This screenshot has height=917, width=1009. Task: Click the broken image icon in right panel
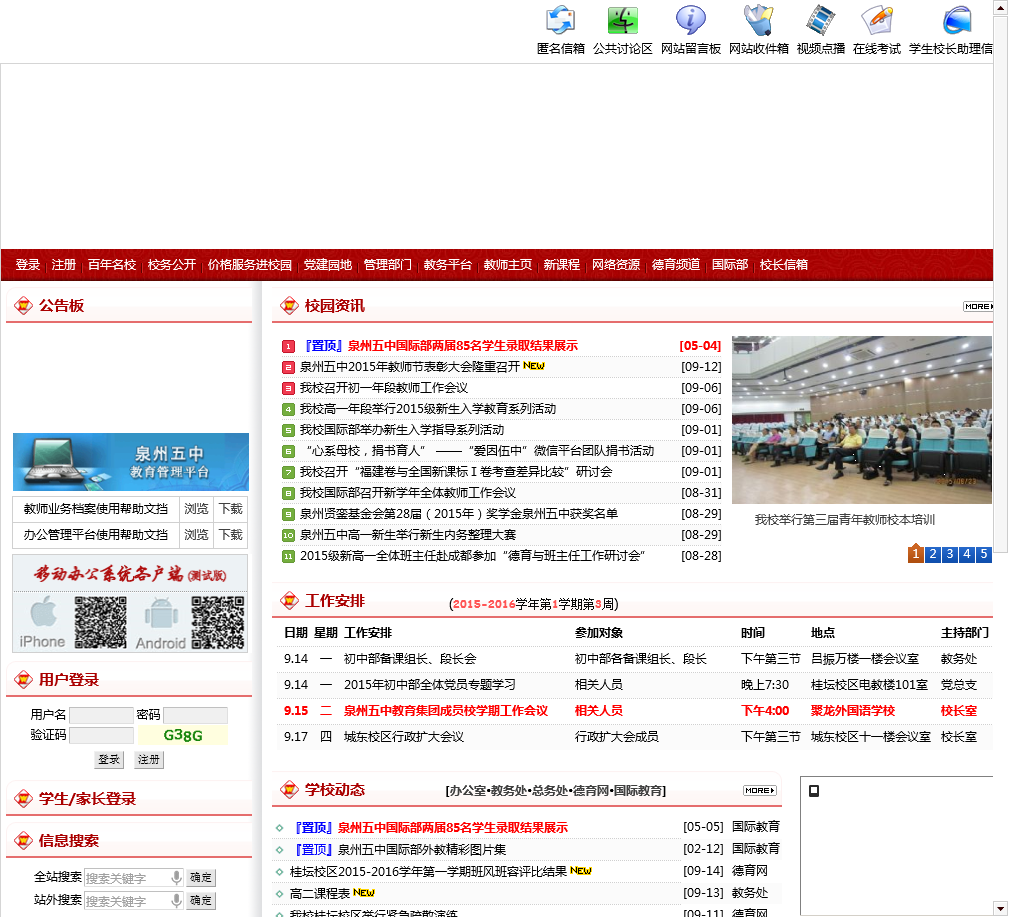point(814,791)
